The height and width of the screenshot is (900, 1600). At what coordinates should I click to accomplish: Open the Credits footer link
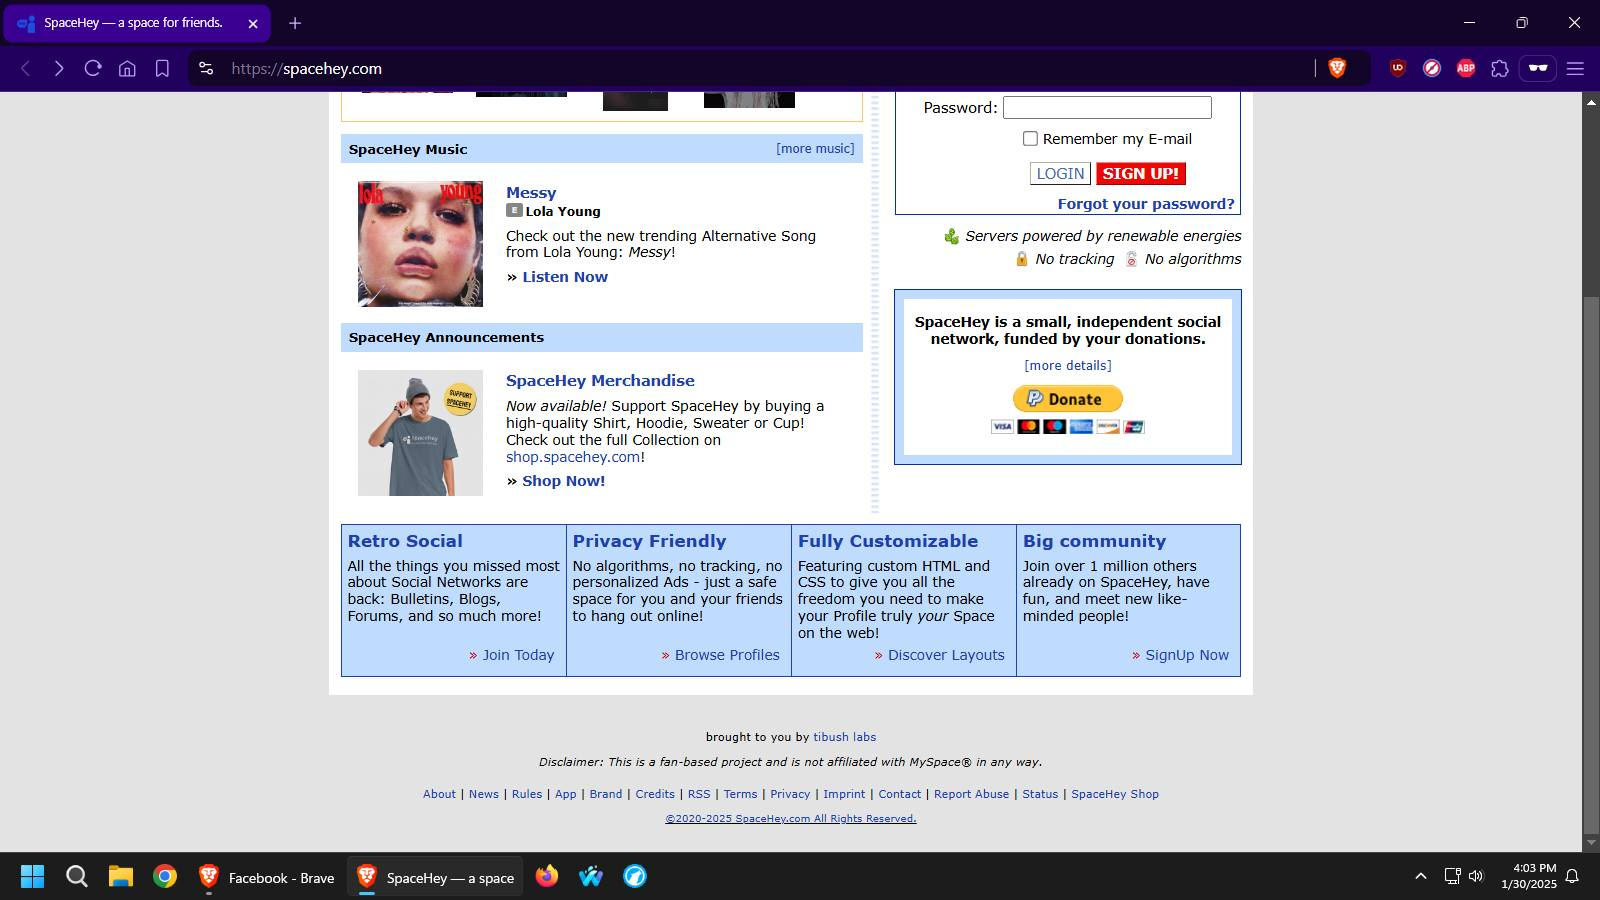(655, 794)
